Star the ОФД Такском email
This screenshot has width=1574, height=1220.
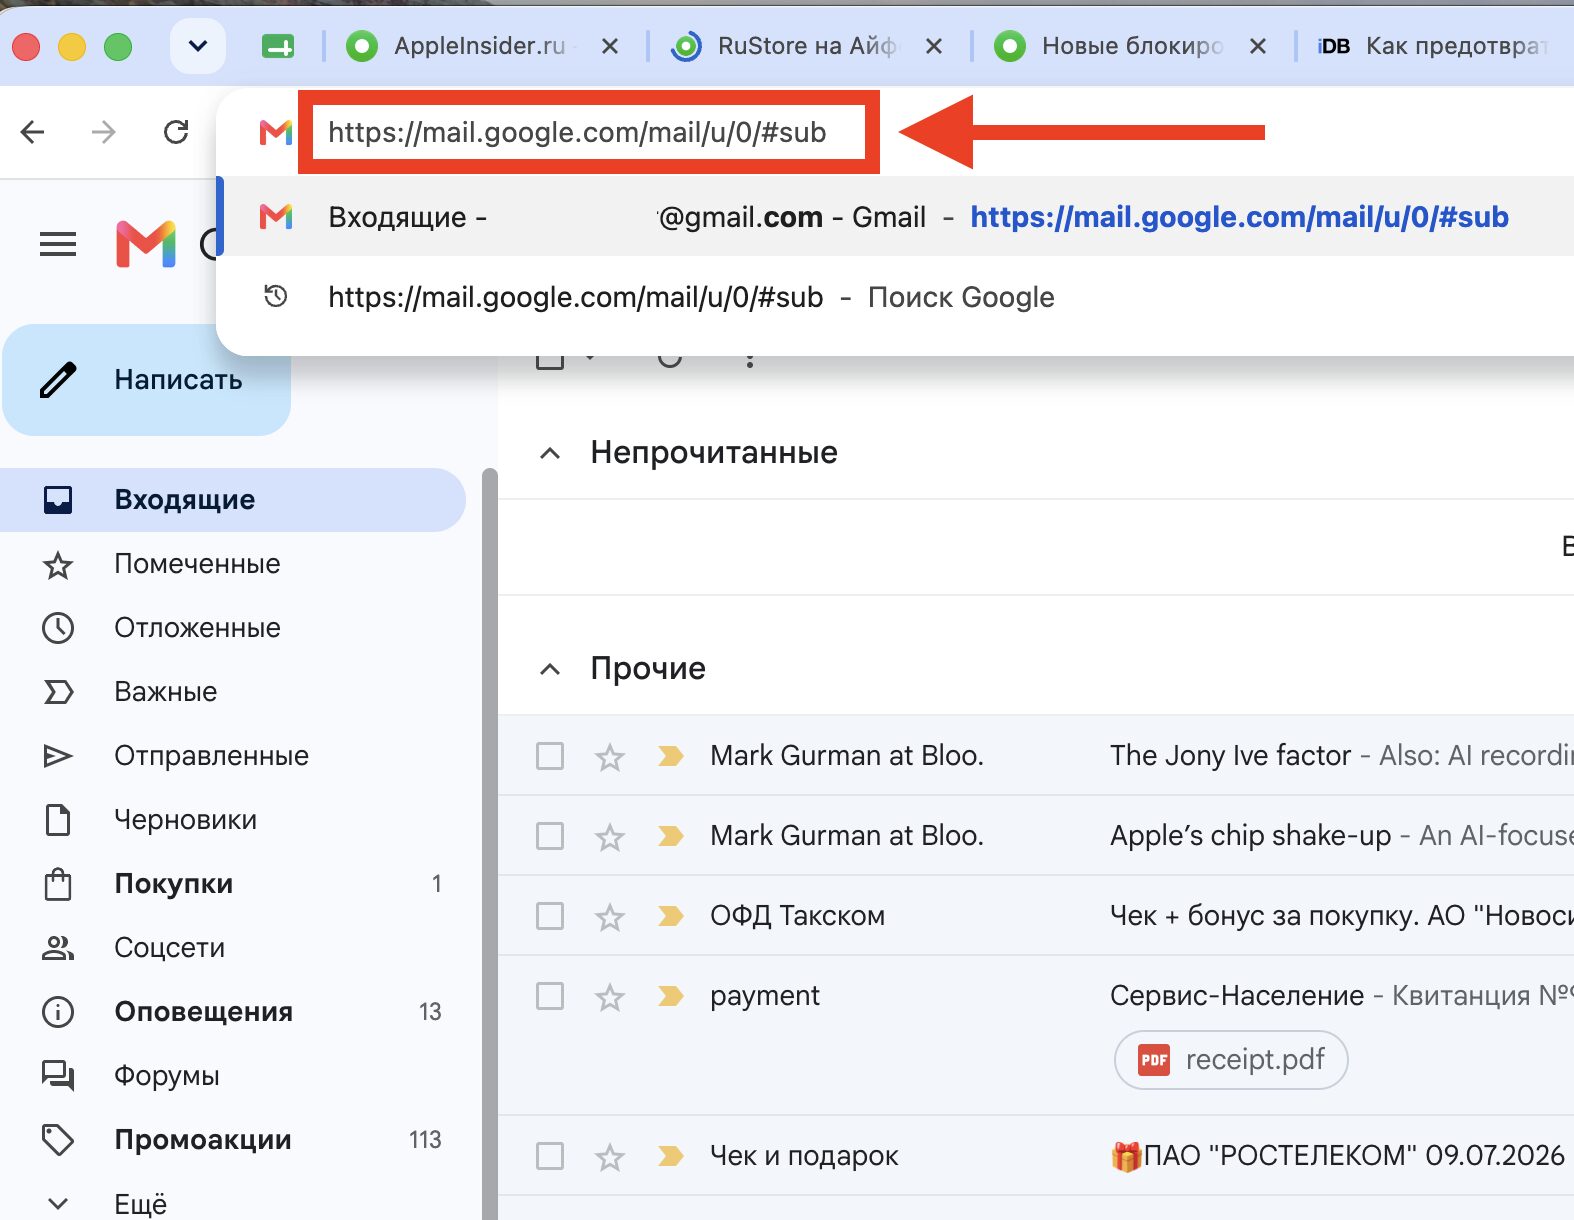[x=610, y=917]
